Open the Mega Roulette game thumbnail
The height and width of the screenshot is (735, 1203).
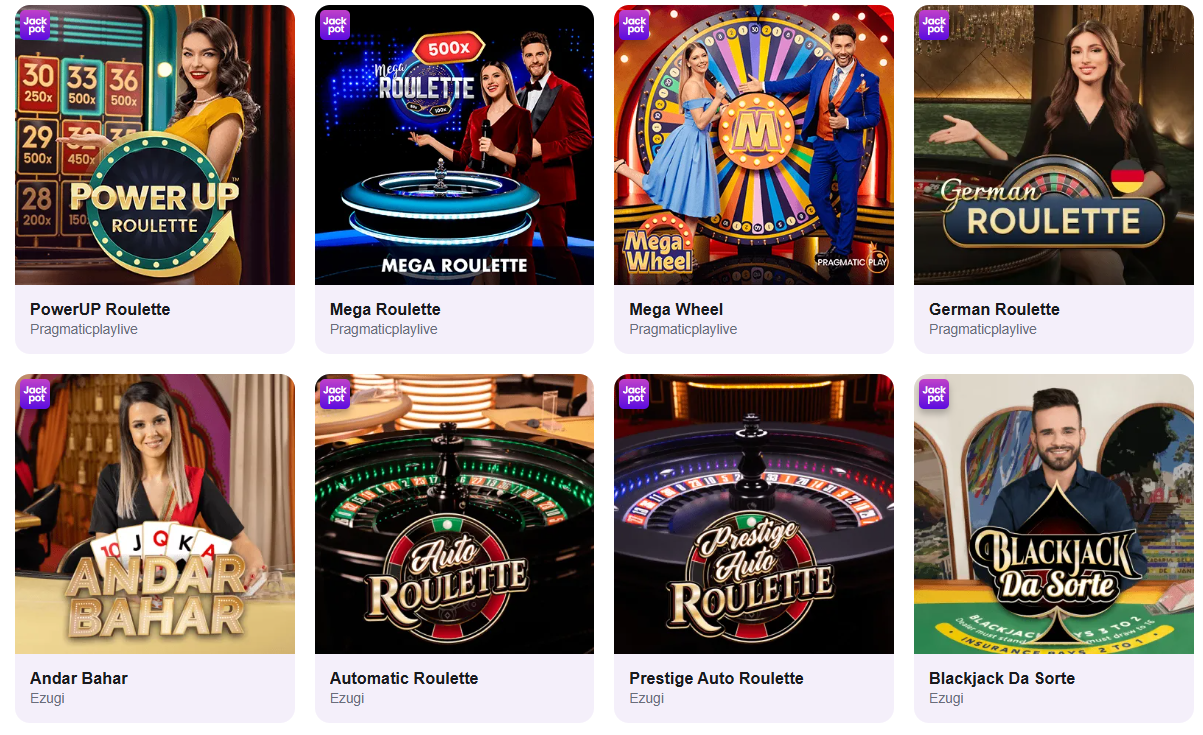(x=454, y=145)
